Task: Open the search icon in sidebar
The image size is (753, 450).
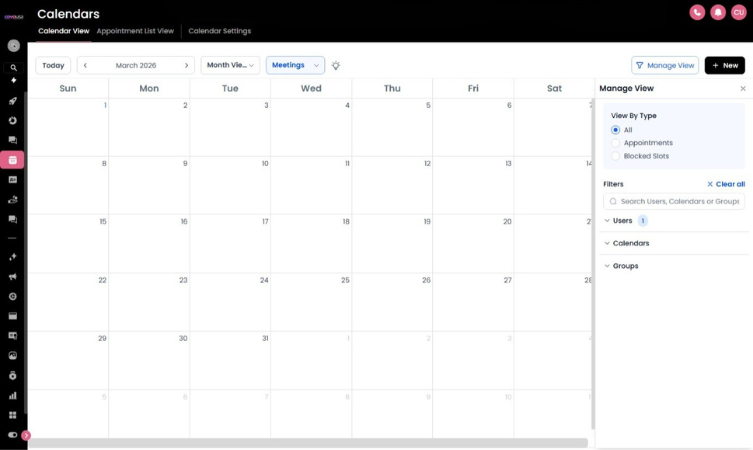Action: click(13, 68)
